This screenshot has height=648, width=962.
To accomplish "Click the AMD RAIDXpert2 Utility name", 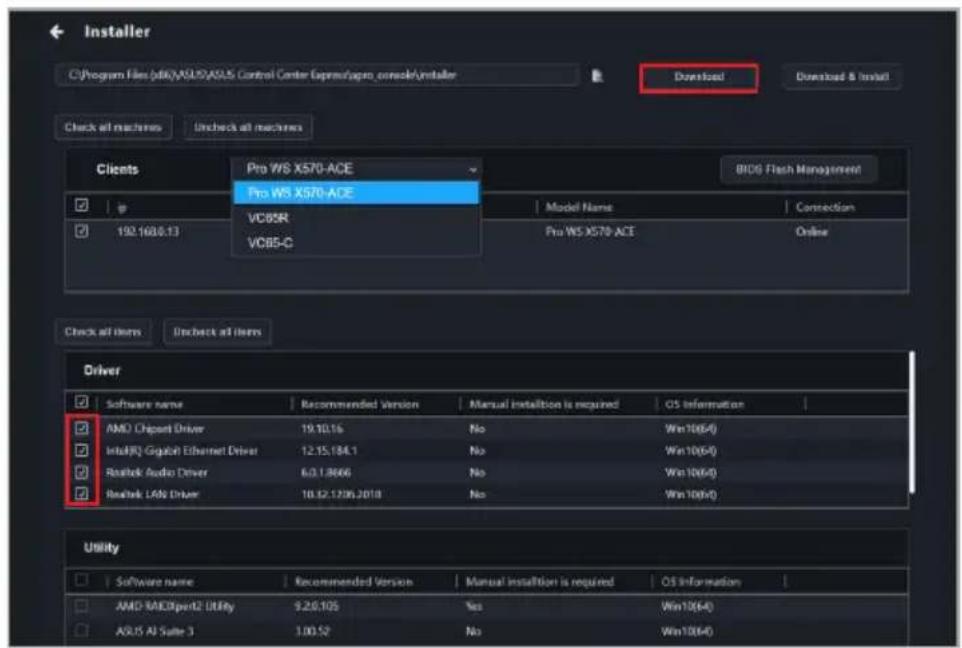I will tap(175, 606).
